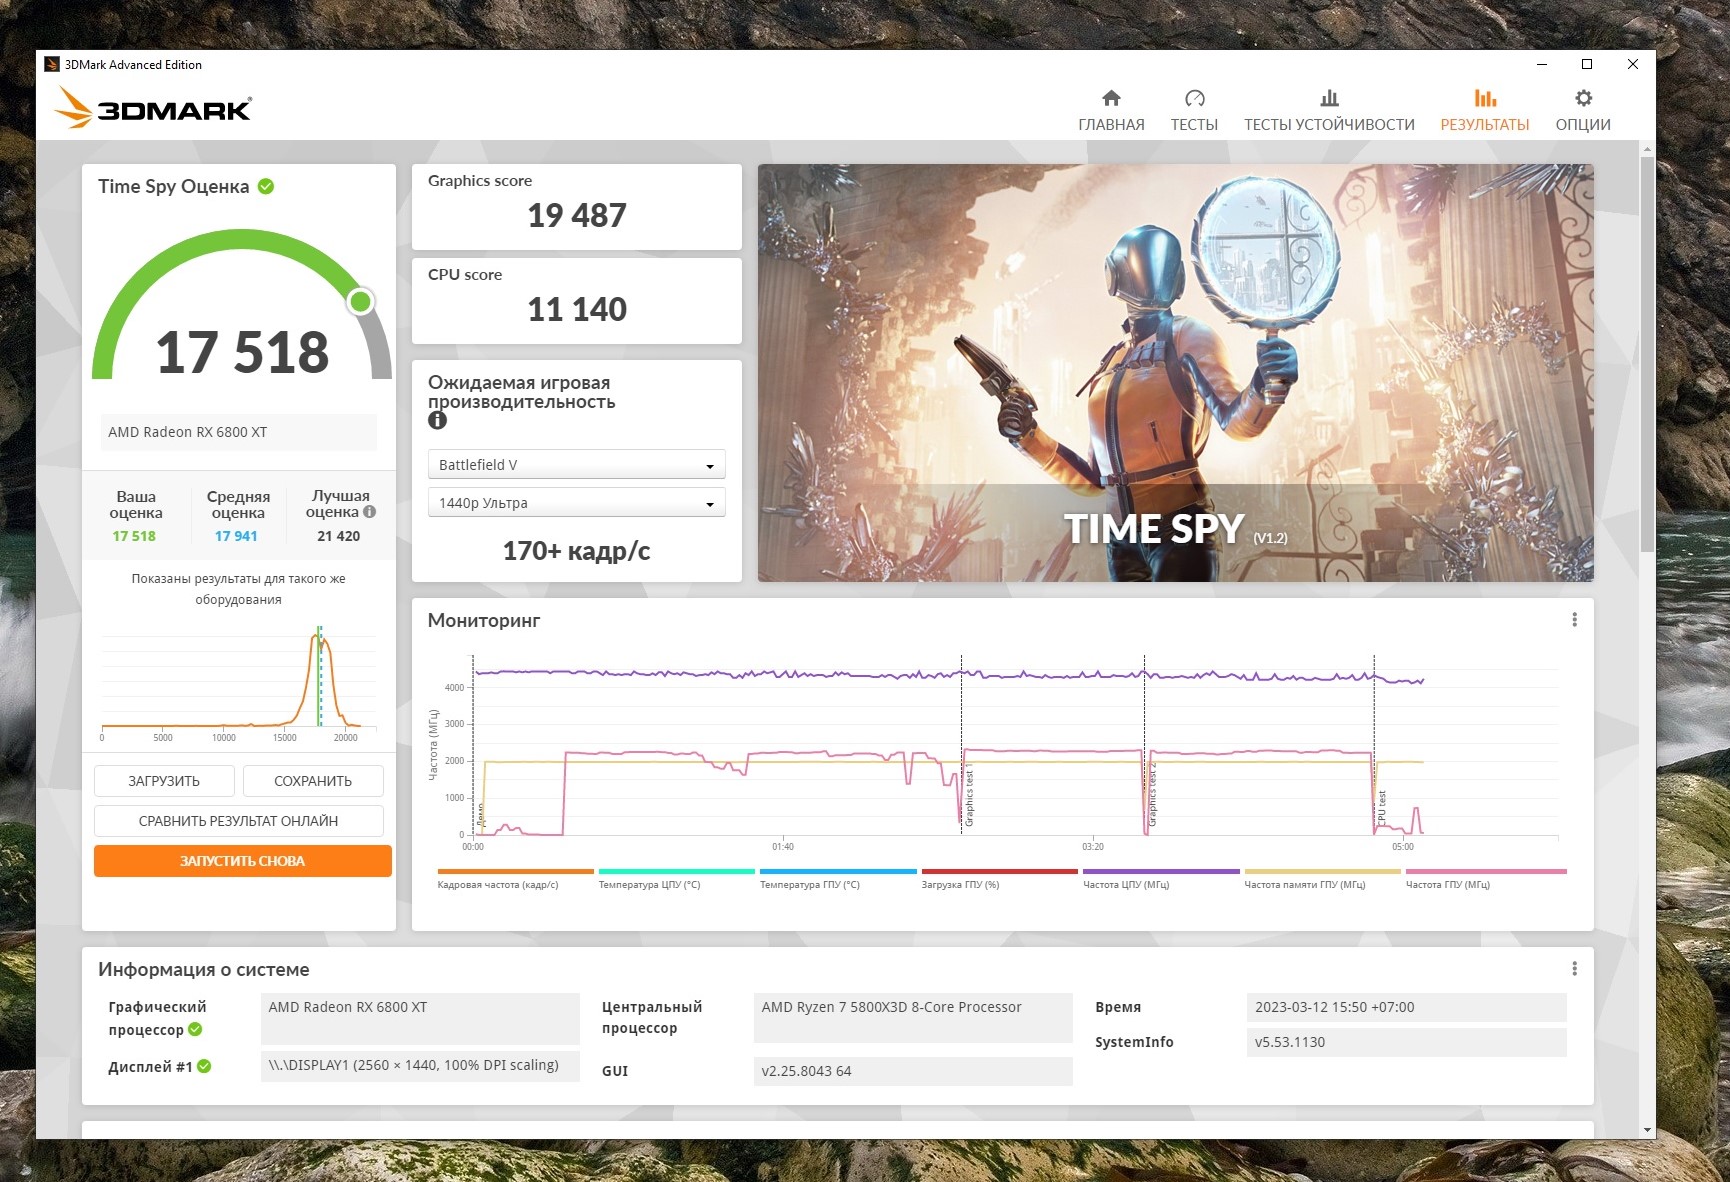Click the green score gauge knob
Image resolution: width=1730 pixels, height=1182 pixels.
tap(360, 301)
